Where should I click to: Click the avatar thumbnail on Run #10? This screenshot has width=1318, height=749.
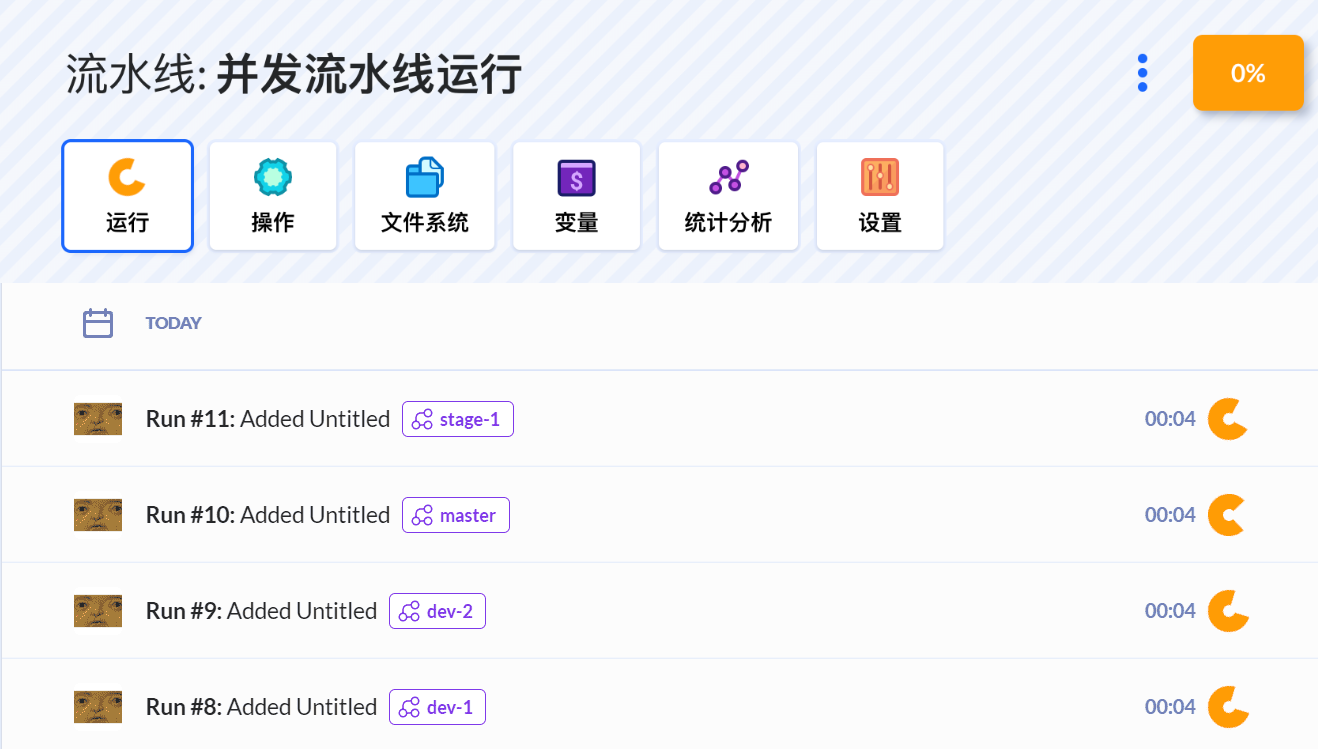click(x=98, y=515)
